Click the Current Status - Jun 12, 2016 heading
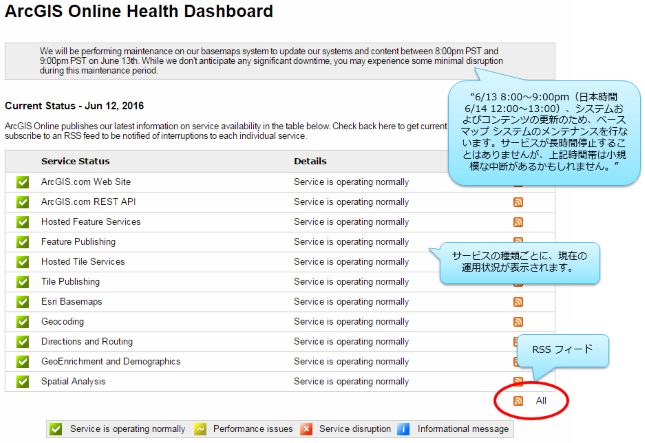Image resolution: width=645 pixels, height=443 pixels. (x=74, y=106)
